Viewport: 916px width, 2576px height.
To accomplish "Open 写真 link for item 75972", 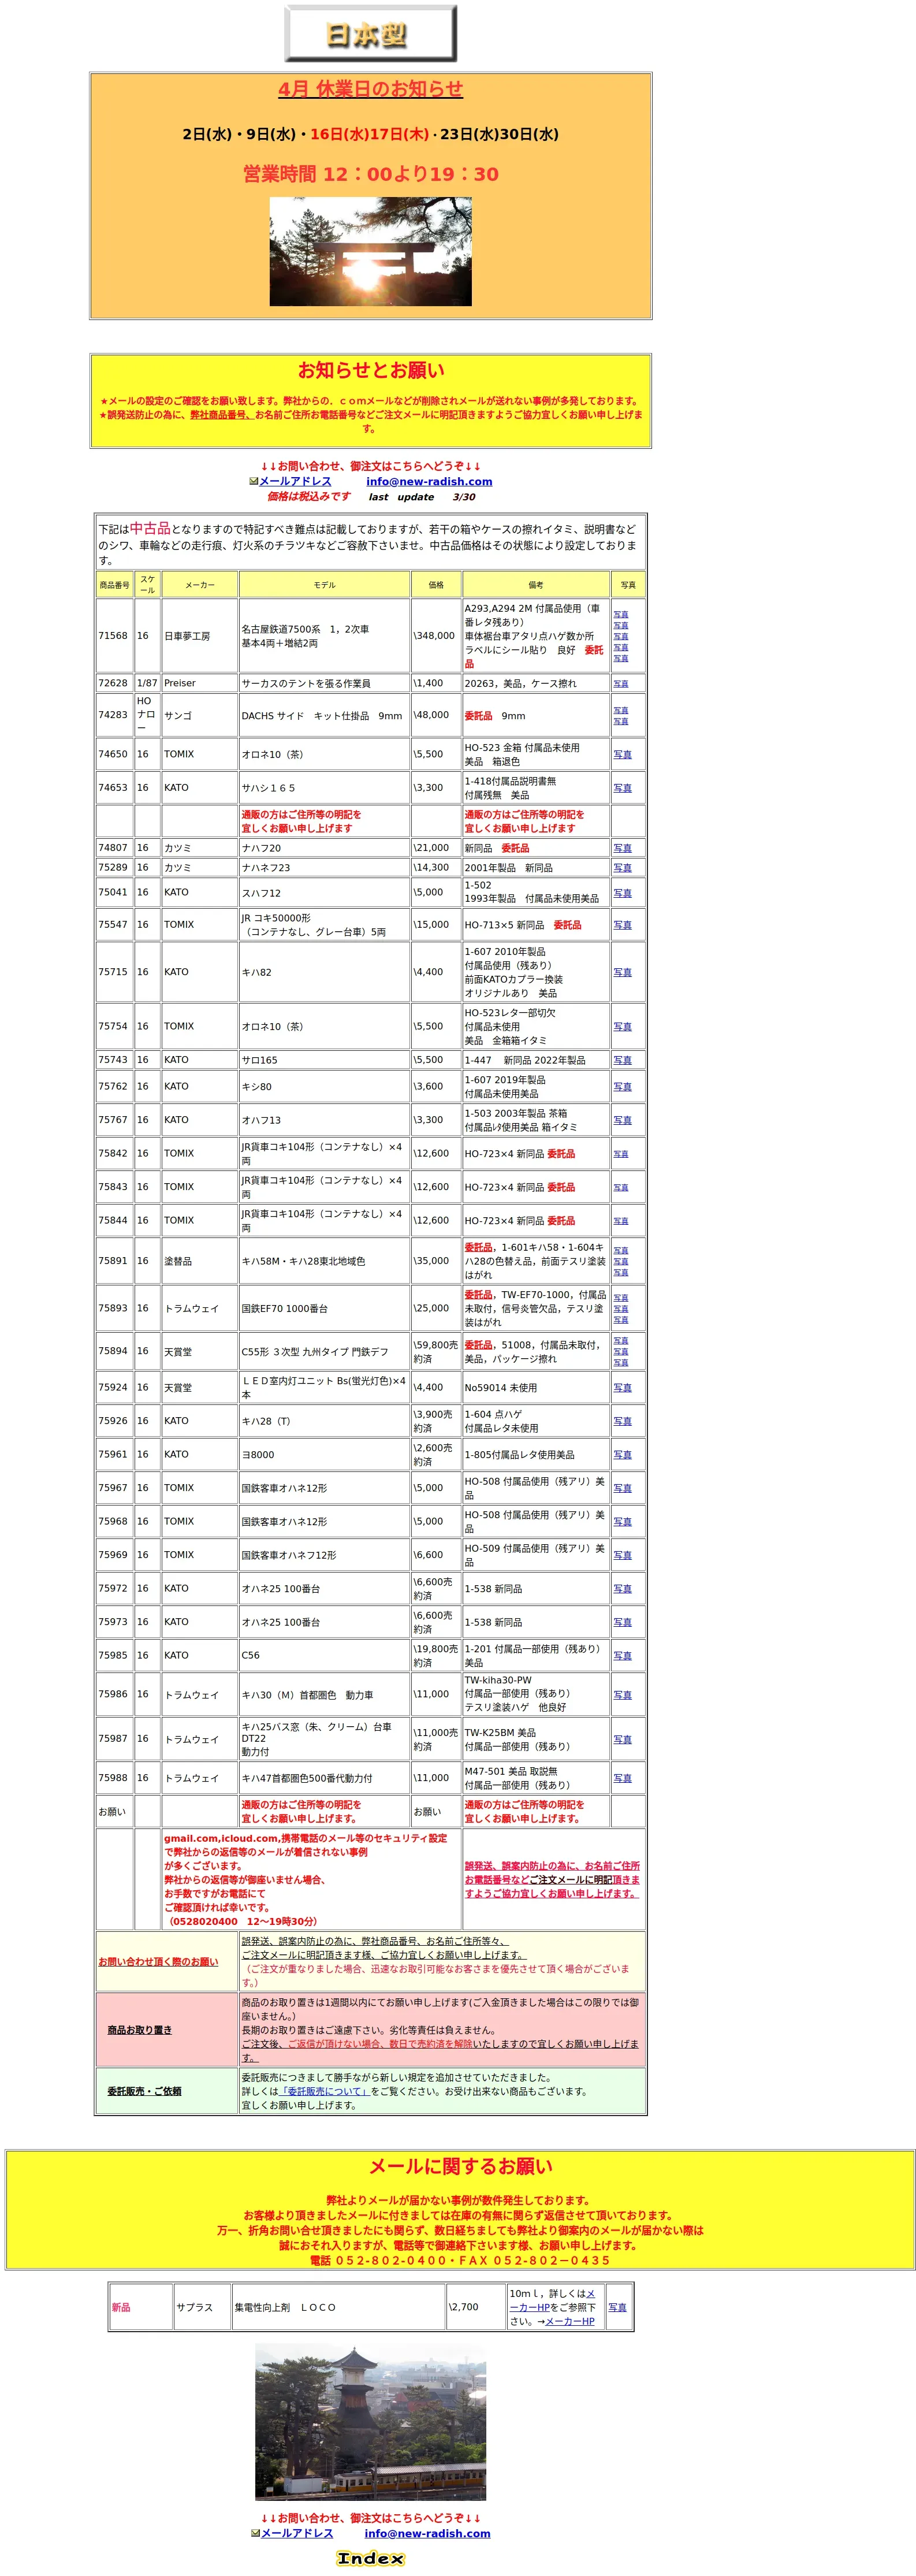I will 622,1589.
